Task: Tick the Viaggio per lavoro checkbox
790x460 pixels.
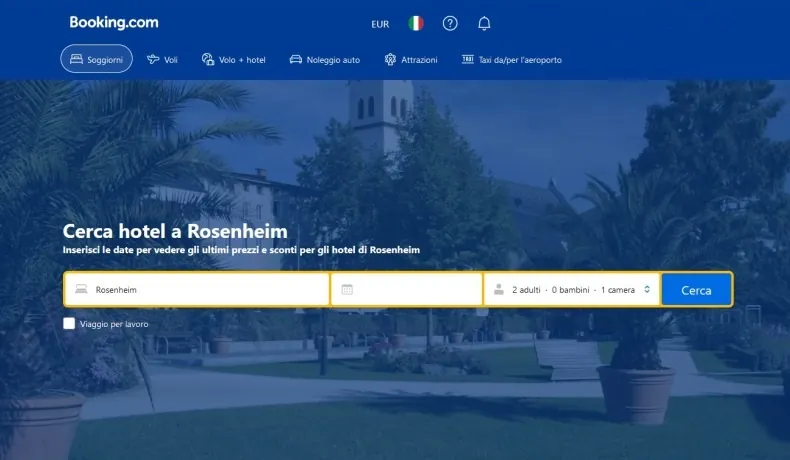Action: (x=69, y=323)
